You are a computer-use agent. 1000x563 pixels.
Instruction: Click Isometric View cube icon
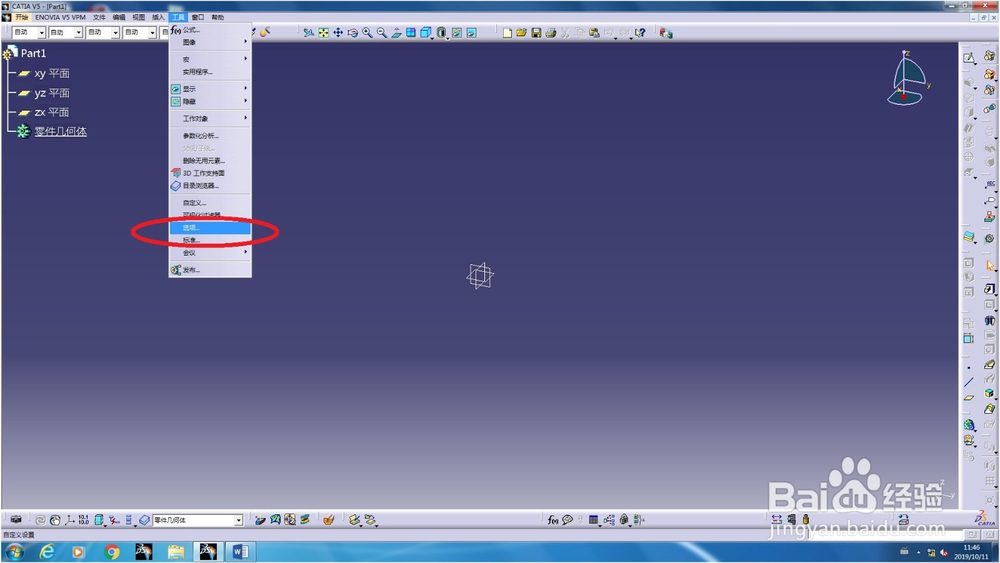point(426,33)
